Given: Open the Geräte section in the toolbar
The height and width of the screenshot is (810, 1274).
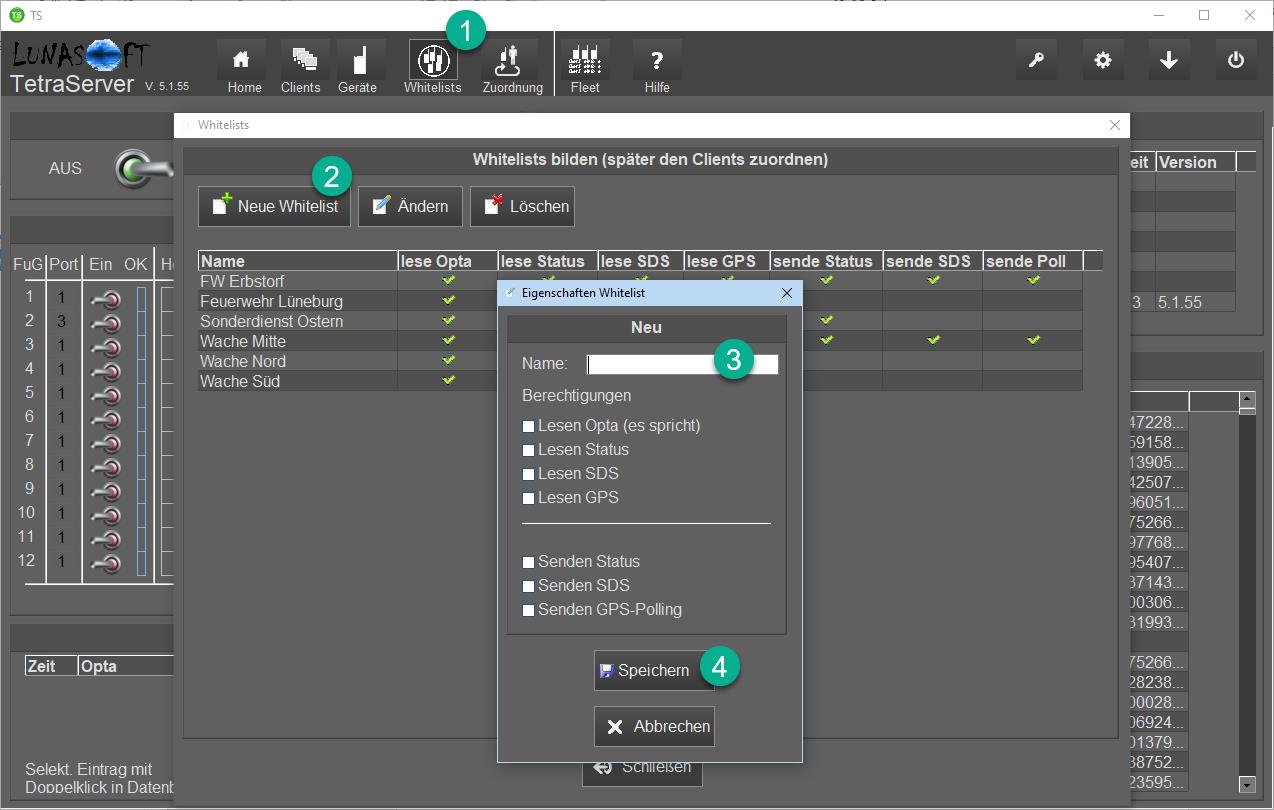Looking at the screenshot, I should [360, 60].
